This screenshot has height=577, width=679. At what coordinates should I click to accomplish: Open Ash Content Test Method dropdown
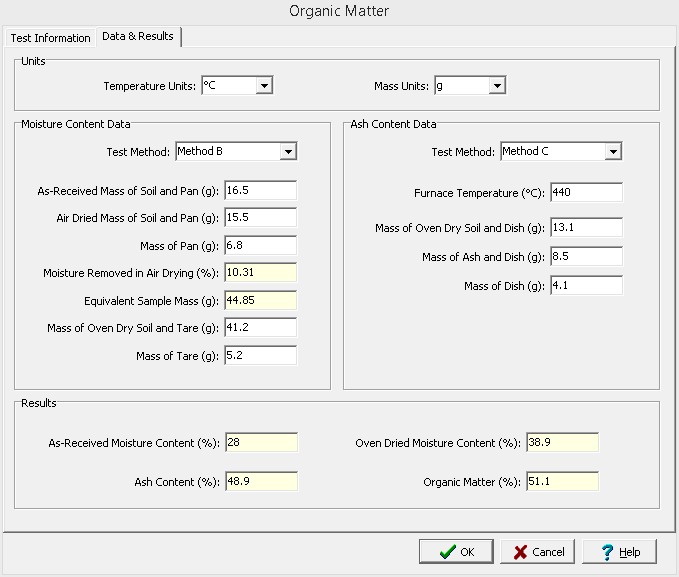point(613,152)
